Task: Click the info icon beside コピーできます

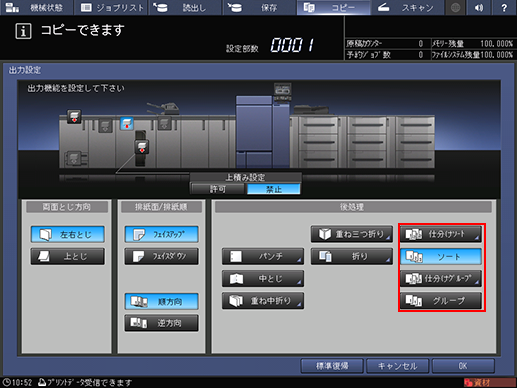Action: pos(23,31)
